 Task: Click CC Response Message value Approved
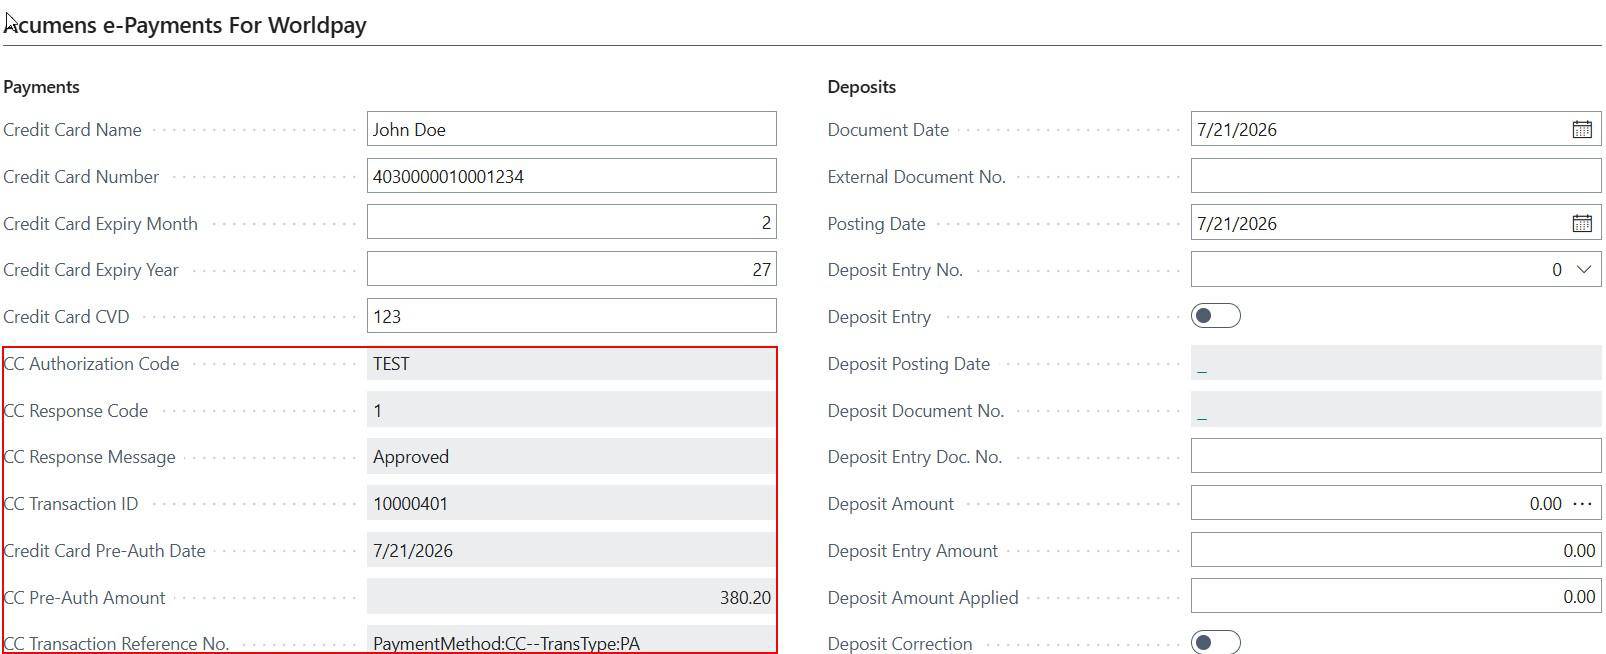571,456
